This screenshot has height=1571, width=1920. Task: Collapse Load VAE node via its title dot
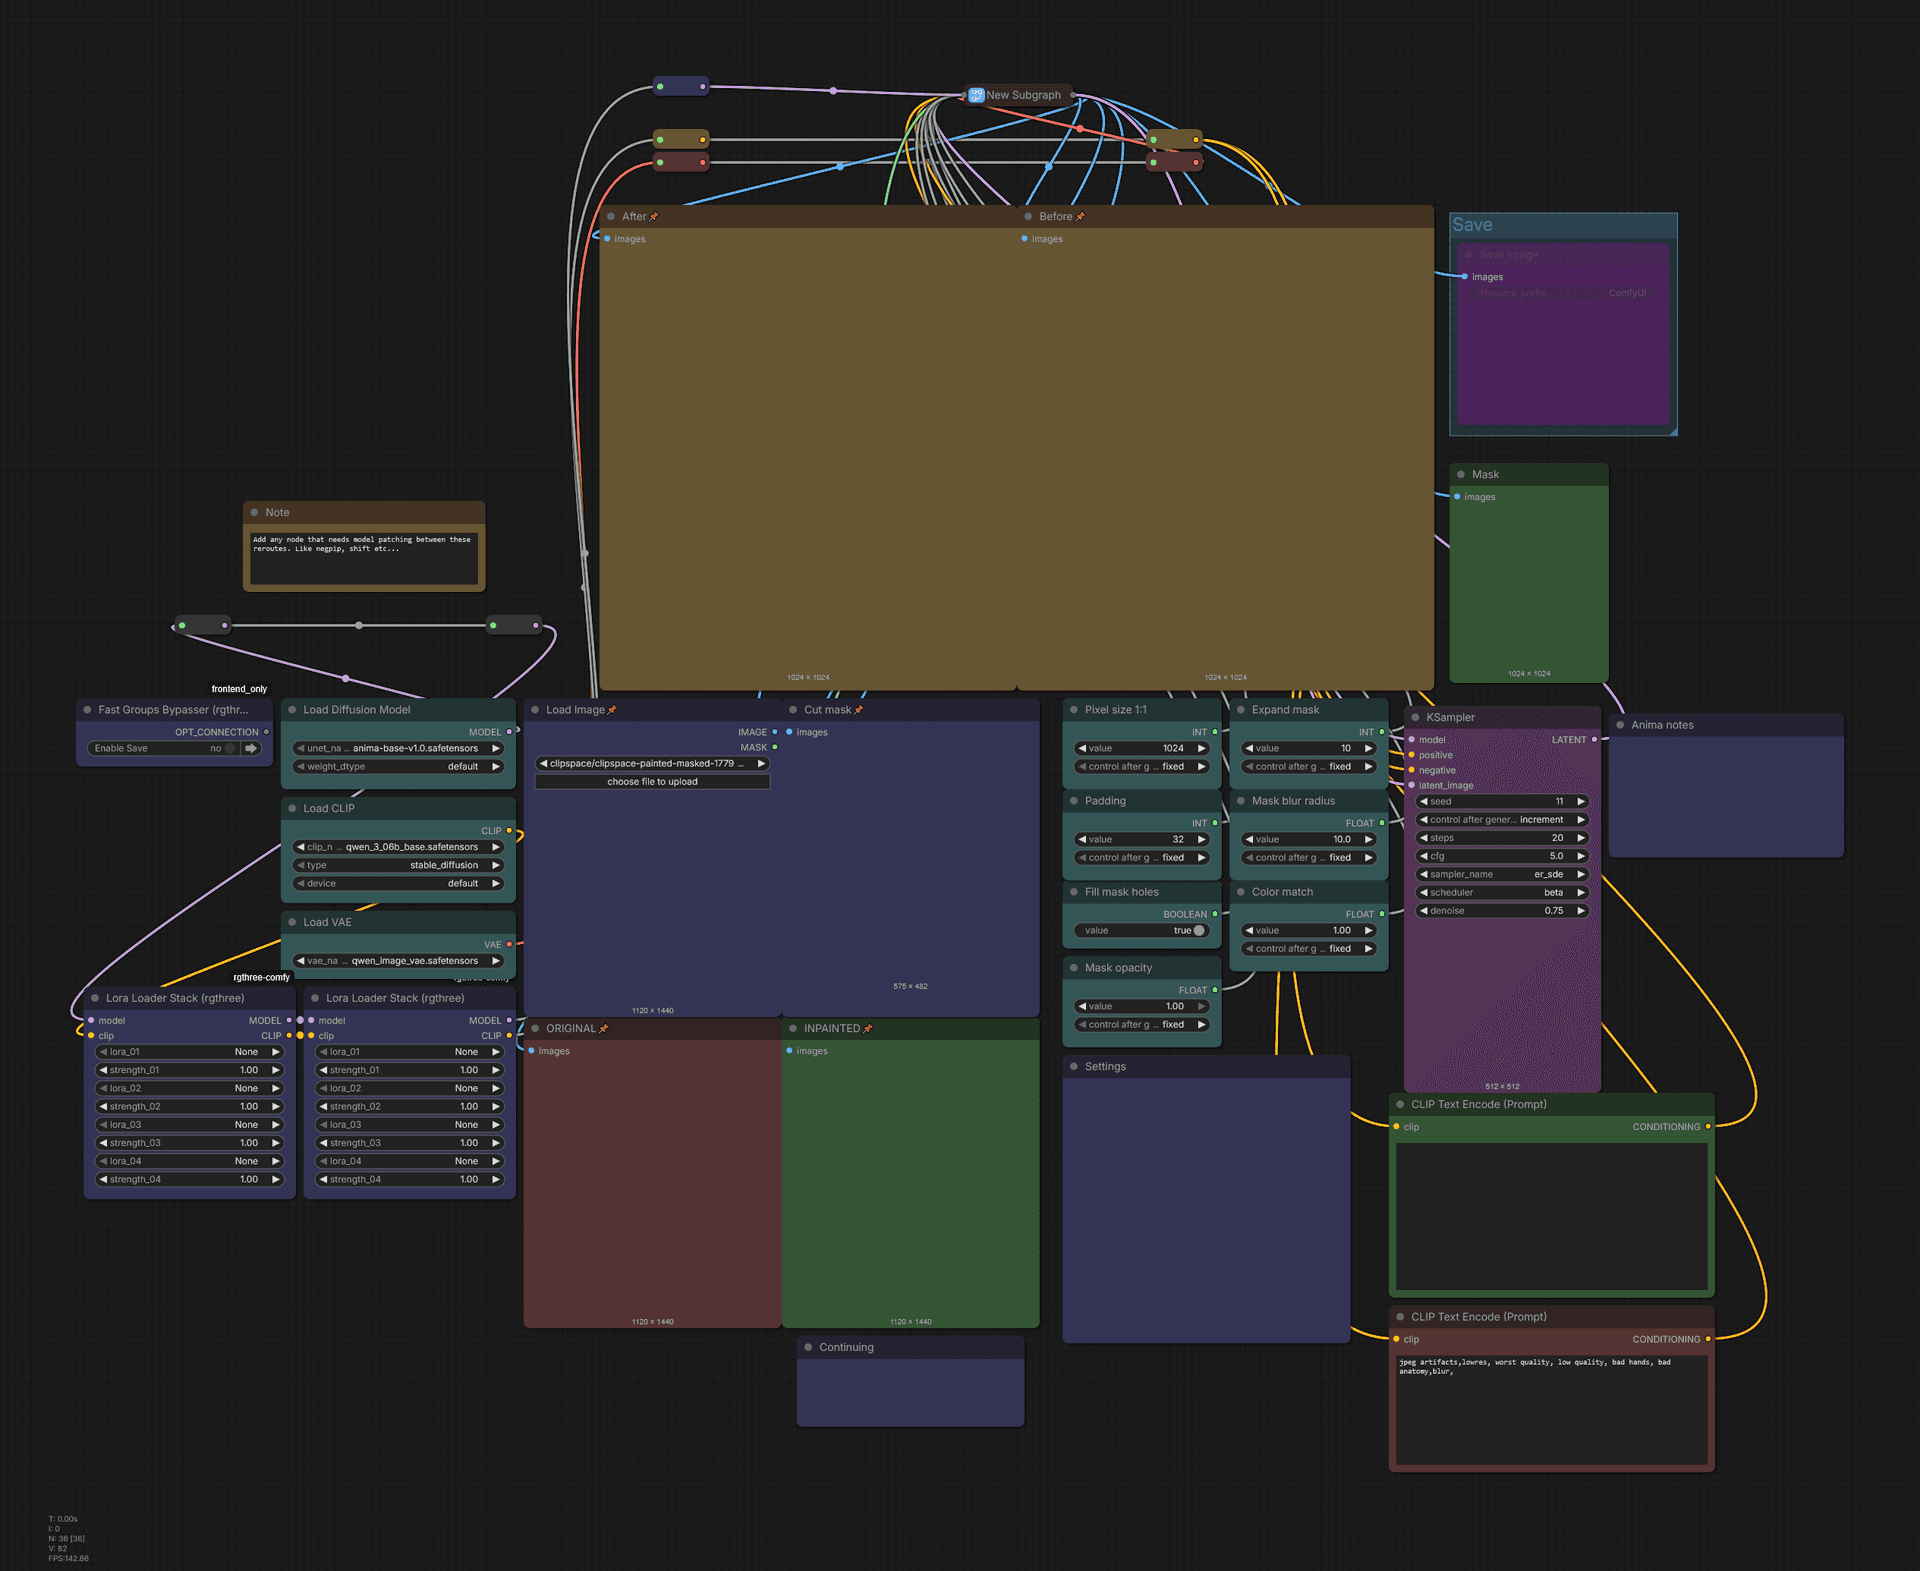coord(292,922)
